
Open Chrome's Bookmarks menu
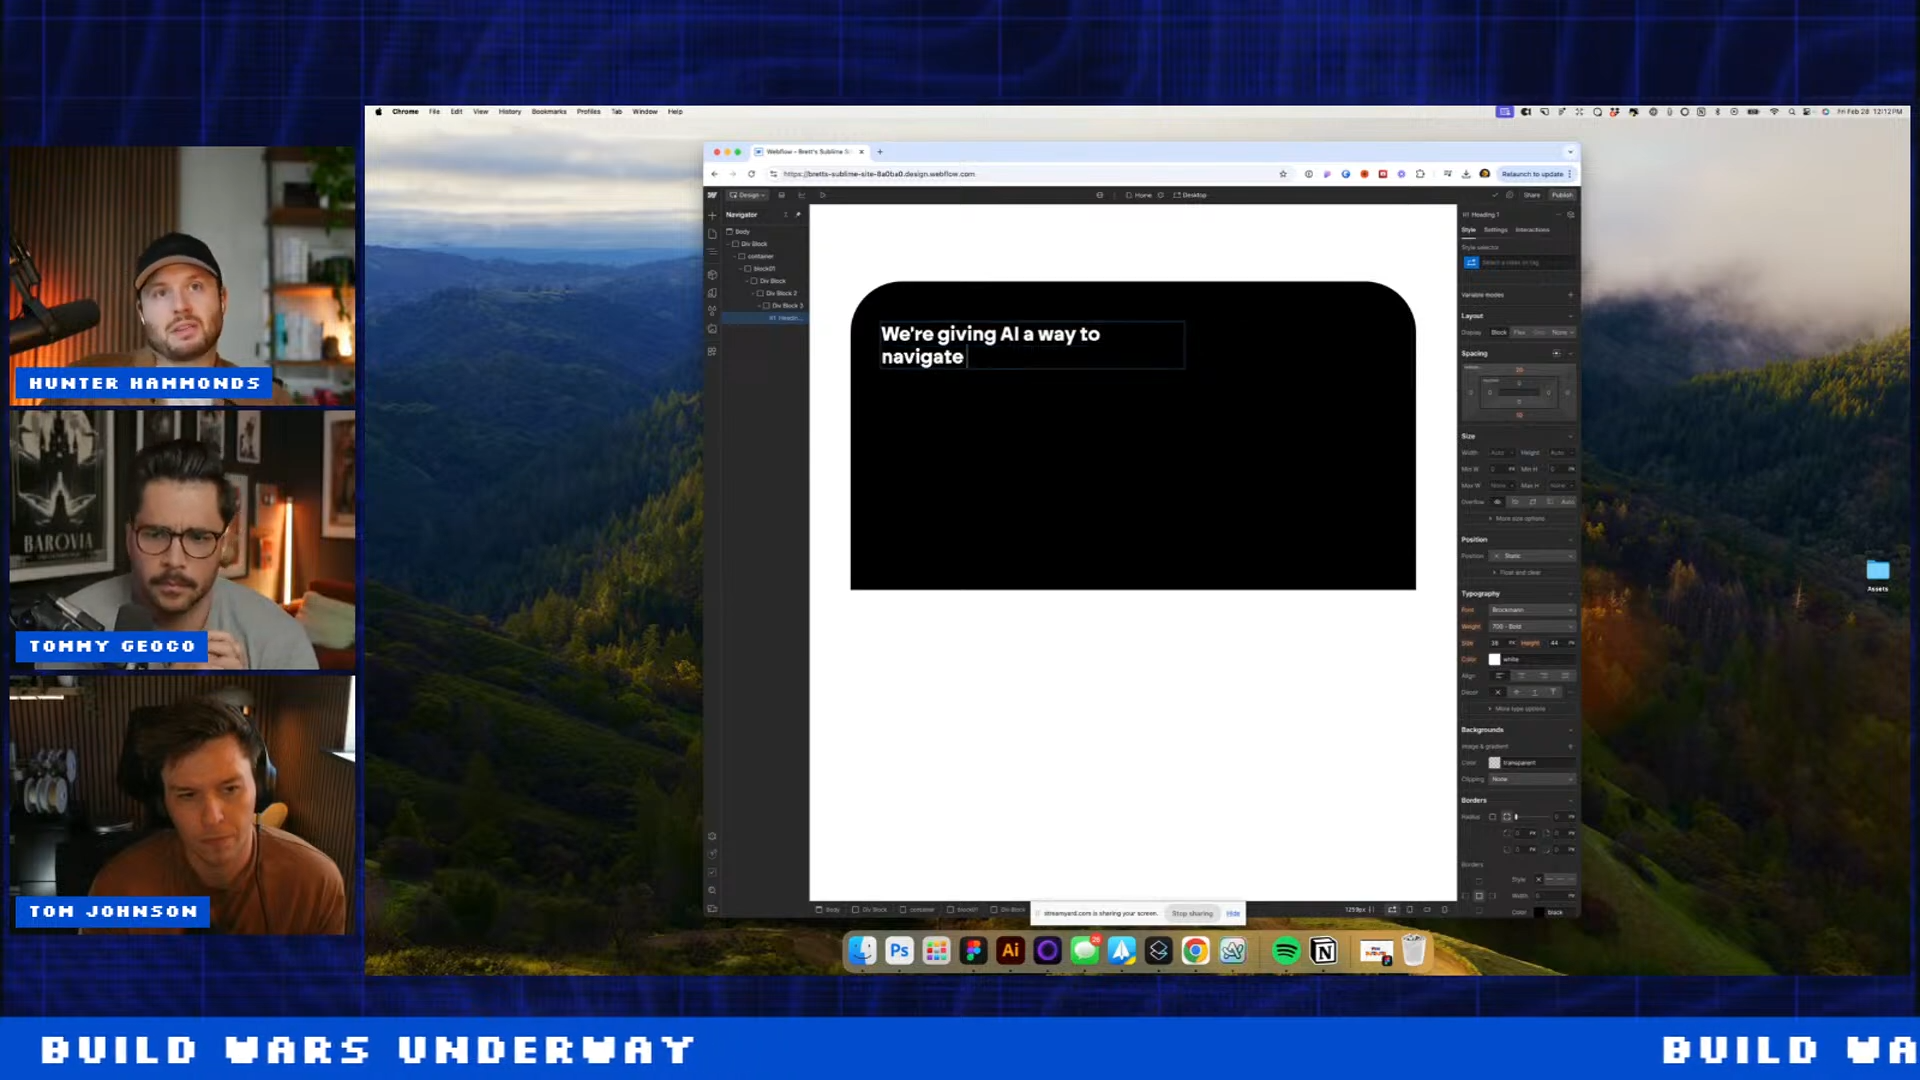[549, 112]
